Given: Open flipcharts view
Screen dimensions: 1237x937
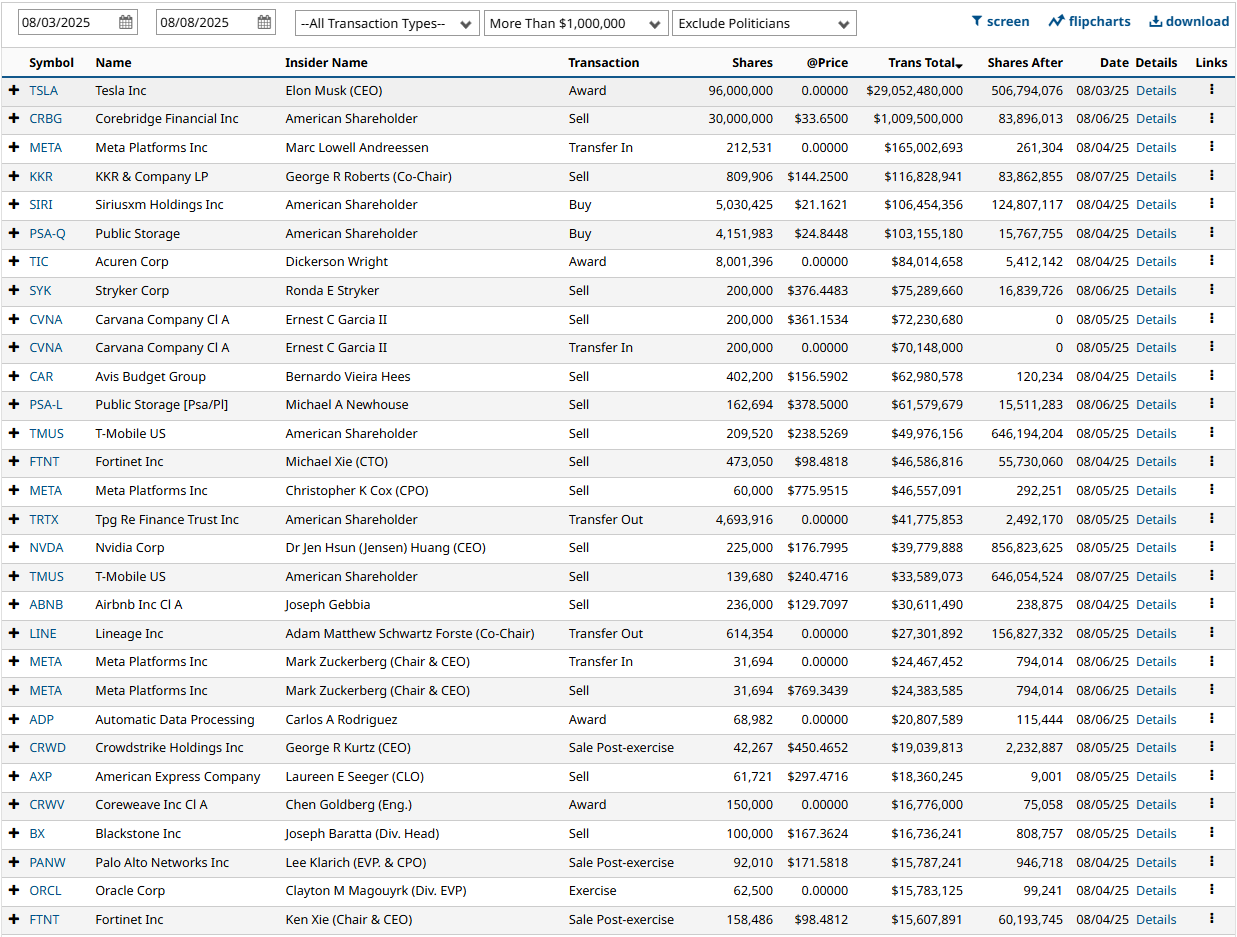Looking at the screenshot, I should (x=1089, y=21).
